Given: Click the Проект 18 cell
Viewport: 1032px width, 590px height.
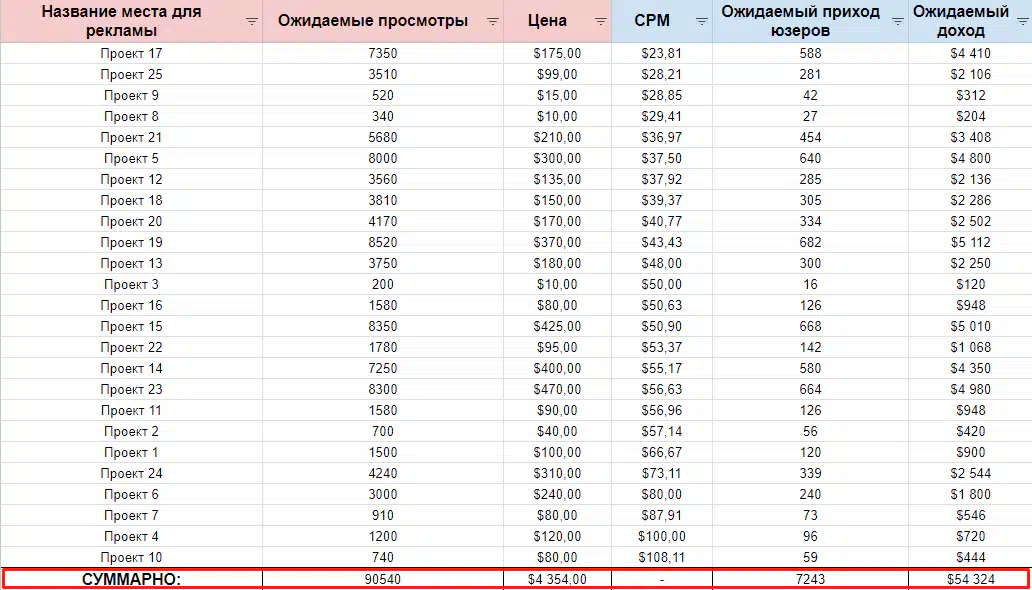Looking at the screenshot, I should 132,200.
